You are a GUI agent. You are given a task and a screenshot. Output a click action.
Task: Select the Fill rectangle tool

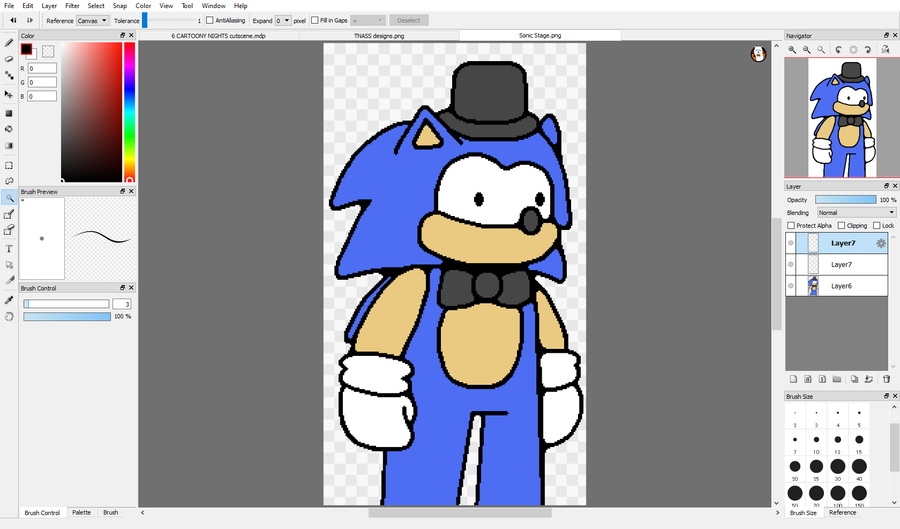tap(9, 114)
